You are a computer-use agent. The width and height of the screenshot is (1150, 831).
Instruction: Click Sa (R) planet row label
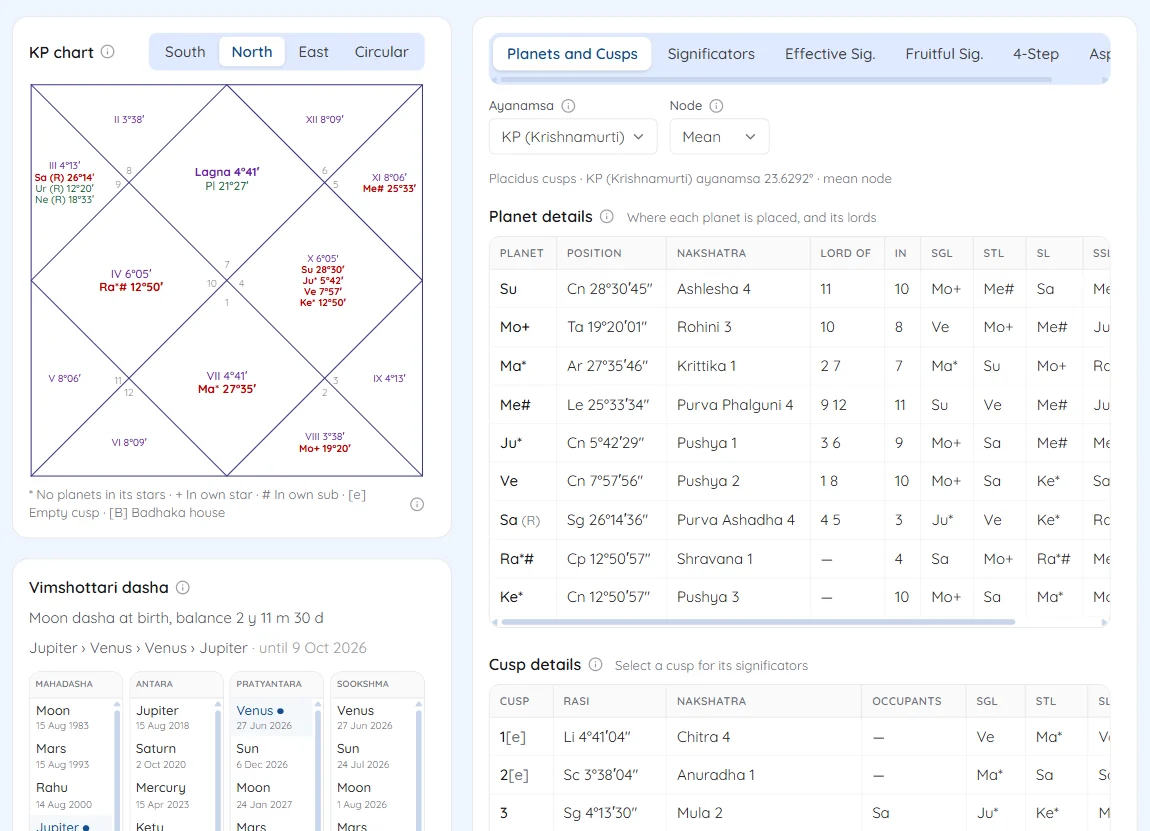[x=520, y=520]
